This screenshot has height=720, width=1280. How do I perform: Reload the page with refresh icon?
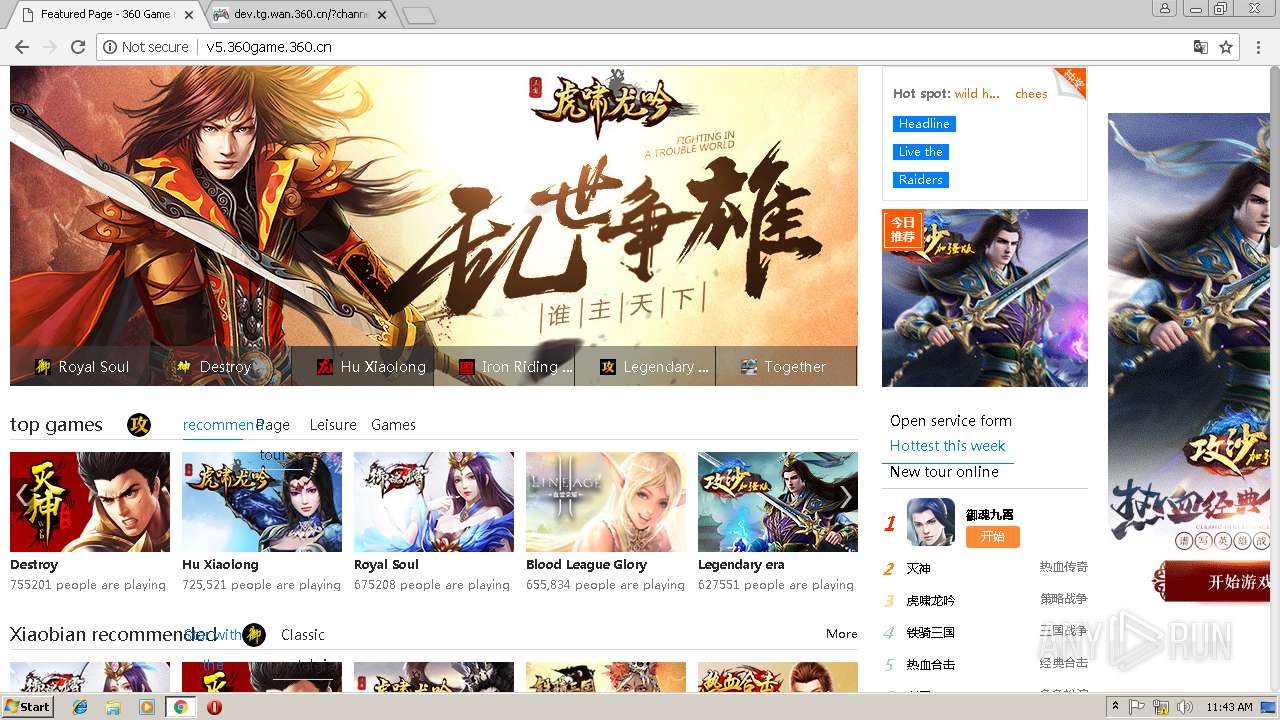click(x=77, y=47)
